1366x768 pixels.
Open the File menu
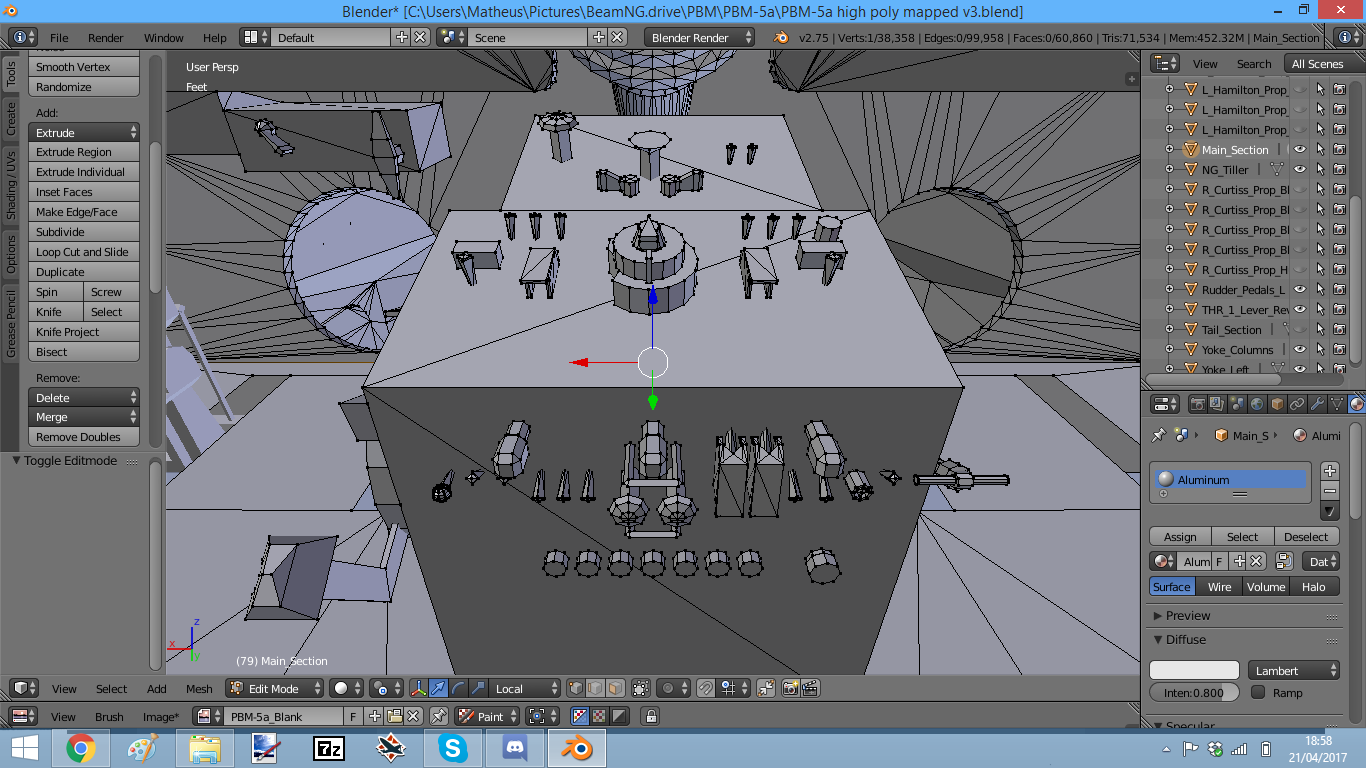tap(59, 38)
